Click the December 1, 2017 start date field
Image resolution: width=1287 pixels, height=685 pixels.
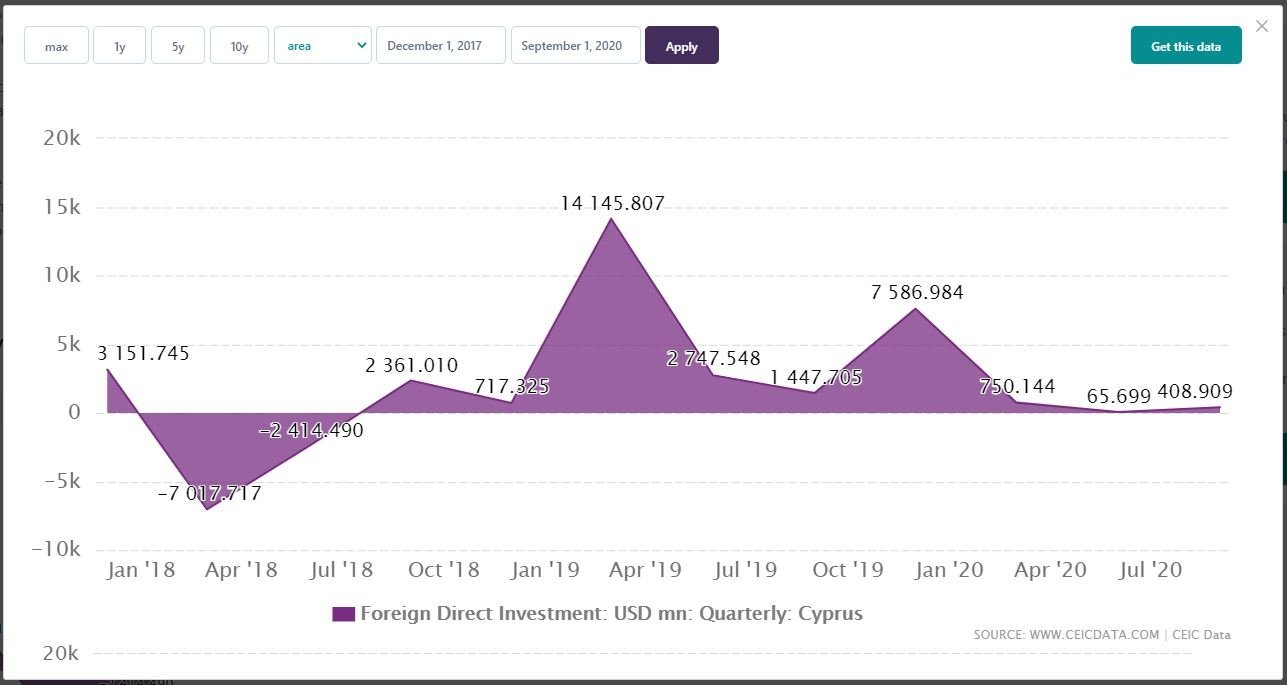[441, 46]
